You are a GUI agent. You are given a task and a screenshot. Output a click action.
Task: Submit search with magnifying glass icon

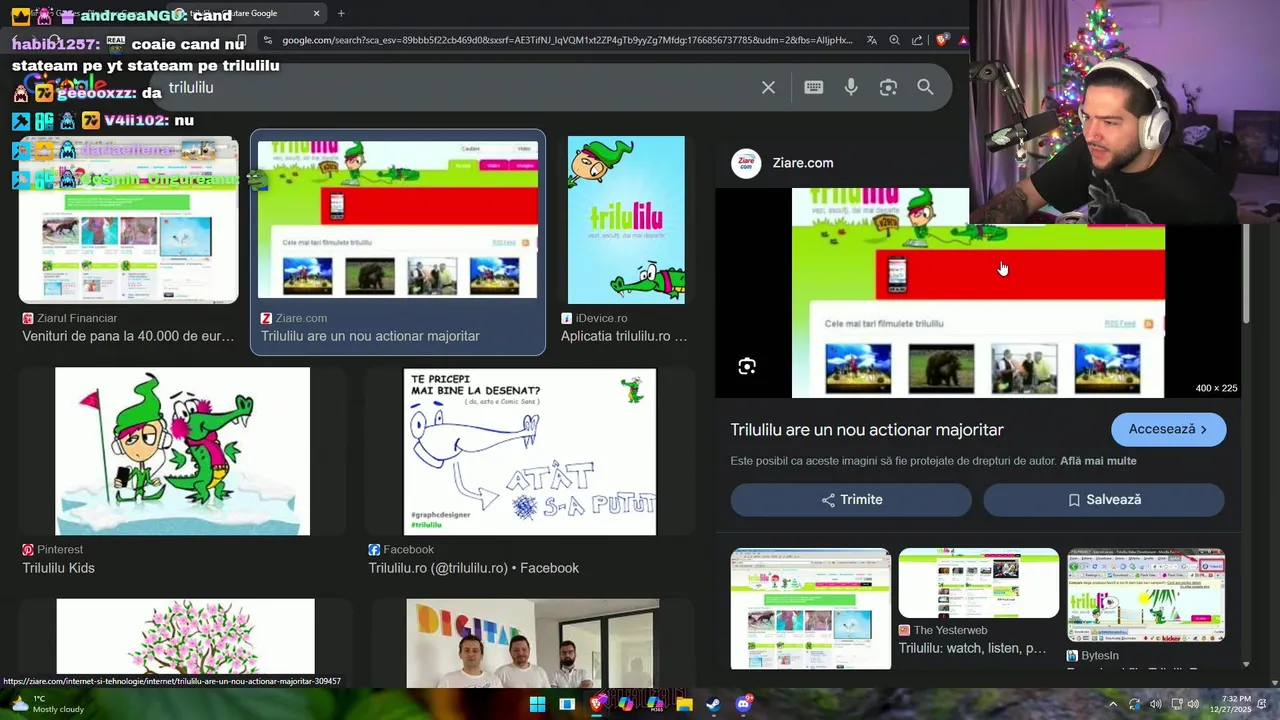pyautogui.click(x=925, y=87)
